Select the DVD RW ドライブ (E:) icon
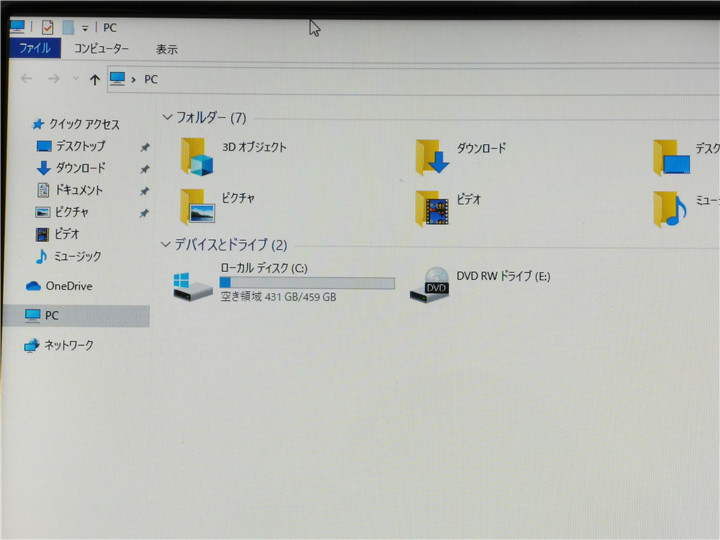Image resolution: width=720 pixels, height=540 pixels. 429,285
